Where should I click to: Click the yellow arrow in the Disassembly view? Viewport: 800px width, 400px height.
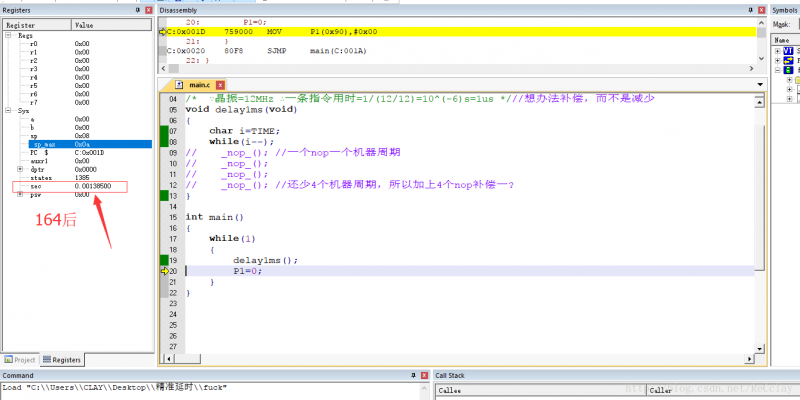pyautogui.click(x=162, y=32)
